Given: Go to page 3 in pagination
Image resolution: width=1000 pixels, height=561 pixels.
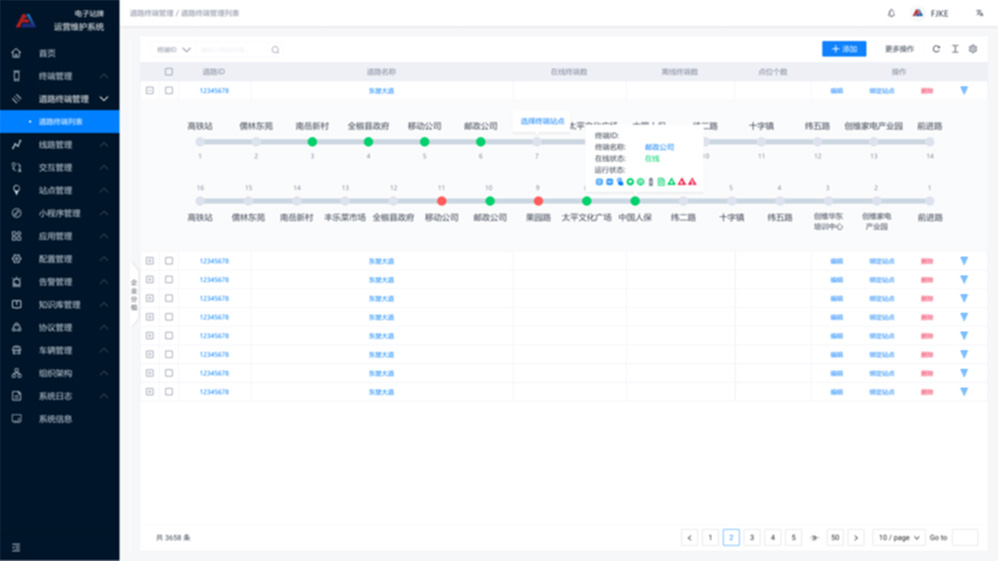Looking at the screenshot, I should tap(752, 538).
